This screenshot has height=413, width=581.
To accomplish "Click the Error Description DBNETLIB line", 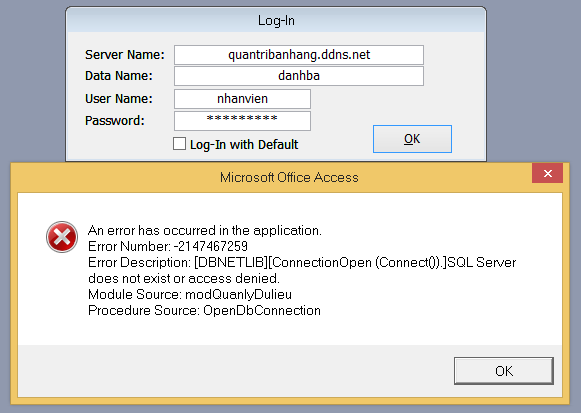I will (x=302, y=263).
